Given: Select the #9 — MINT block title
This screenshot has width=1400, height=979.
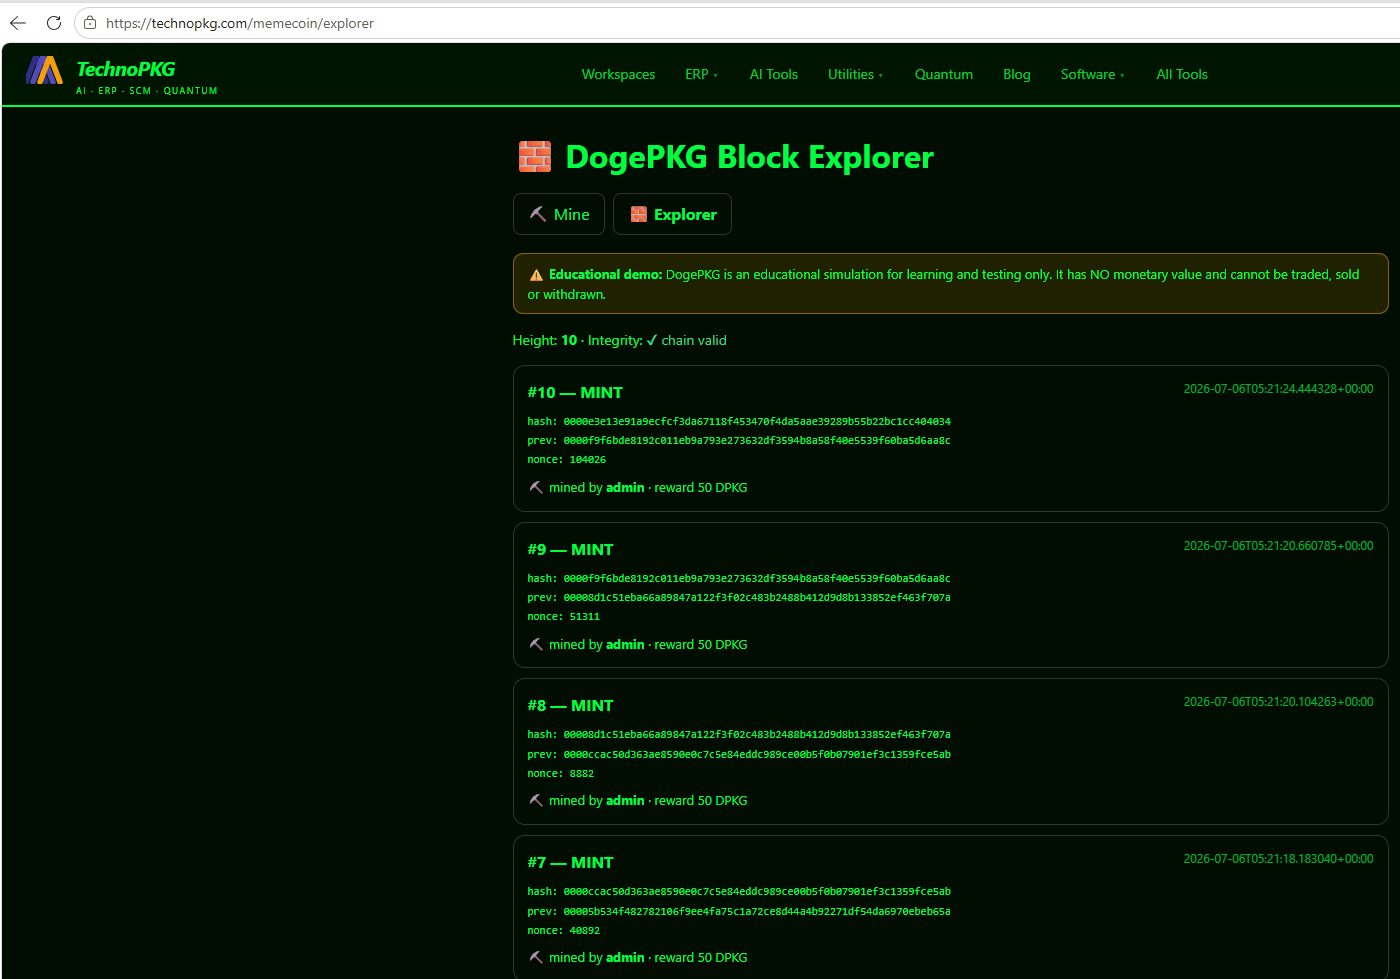Looking at the screenshot, I should pyautogui.click(x=570, y=550).
